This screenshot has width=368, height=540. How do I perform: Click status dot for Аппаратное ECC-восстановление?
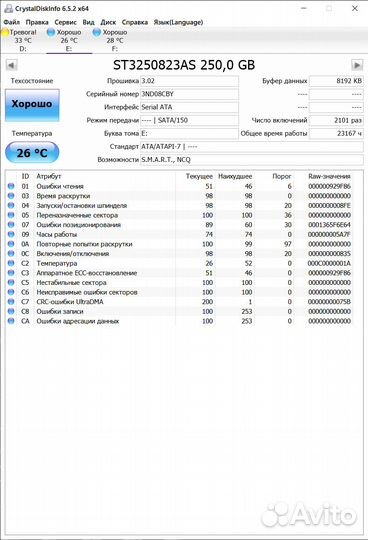click(11, 273)
